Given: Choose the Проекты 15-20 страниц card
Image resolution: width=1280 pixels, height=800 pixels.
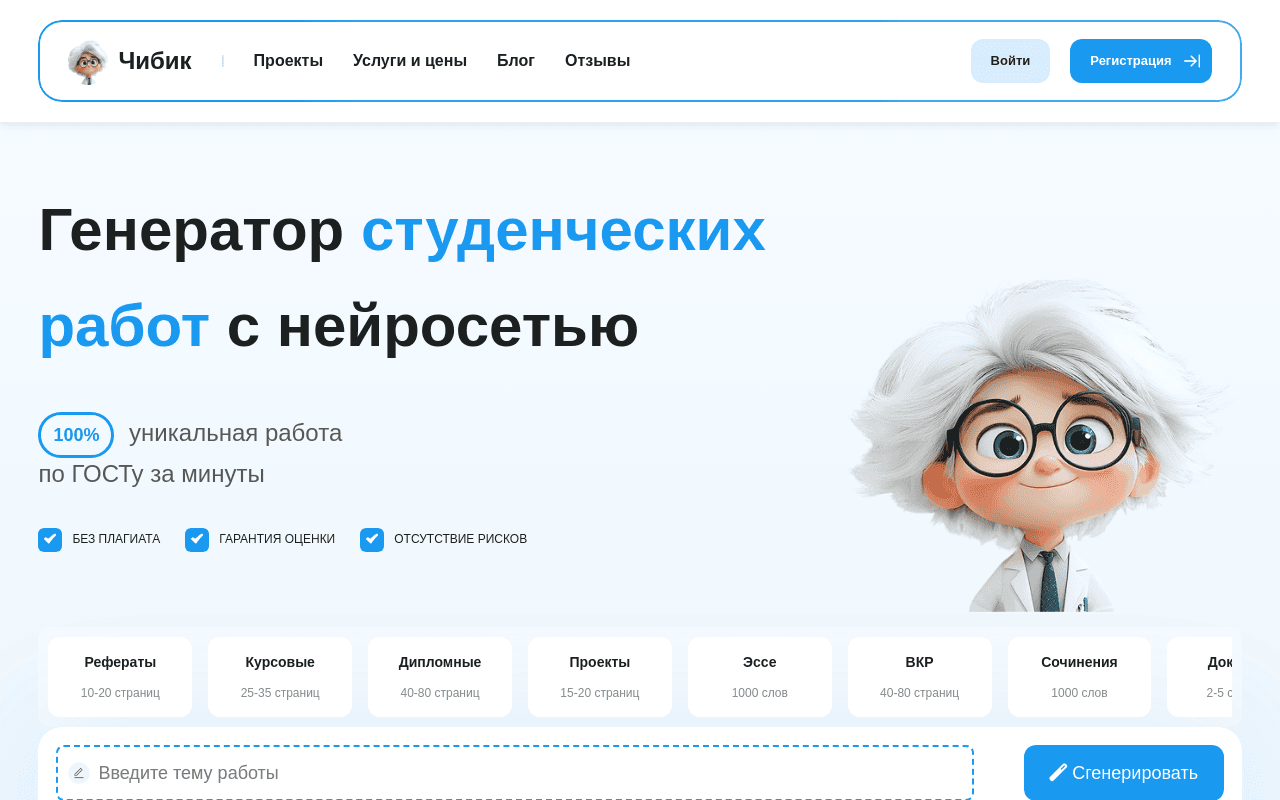Looking at the screenshot, I should pos(600,677).
